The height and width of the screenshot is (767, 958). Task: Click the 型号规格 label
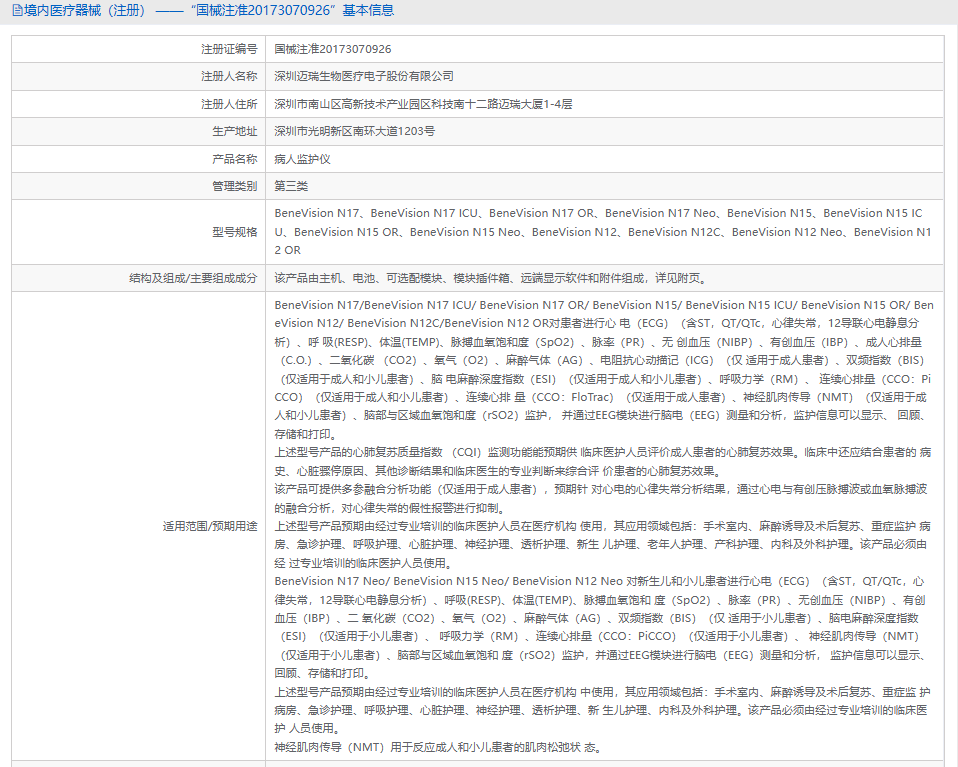[x=235, y=232]
